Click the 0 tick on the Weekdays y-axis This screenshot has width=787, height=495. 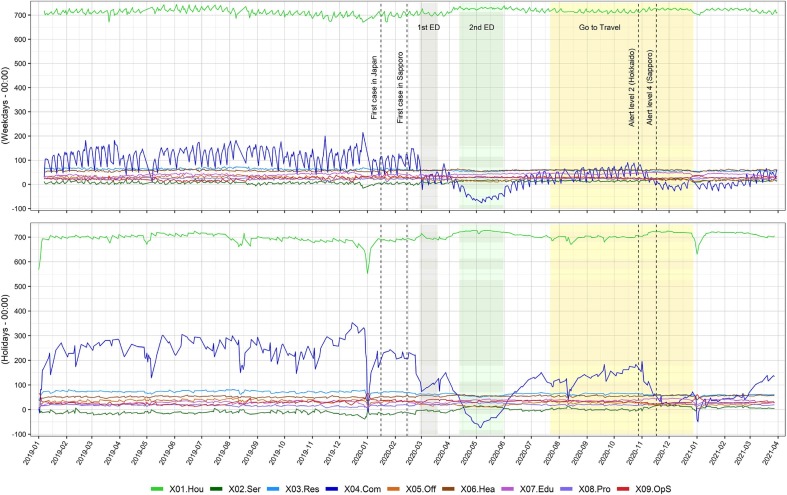(x=24, y=185)
